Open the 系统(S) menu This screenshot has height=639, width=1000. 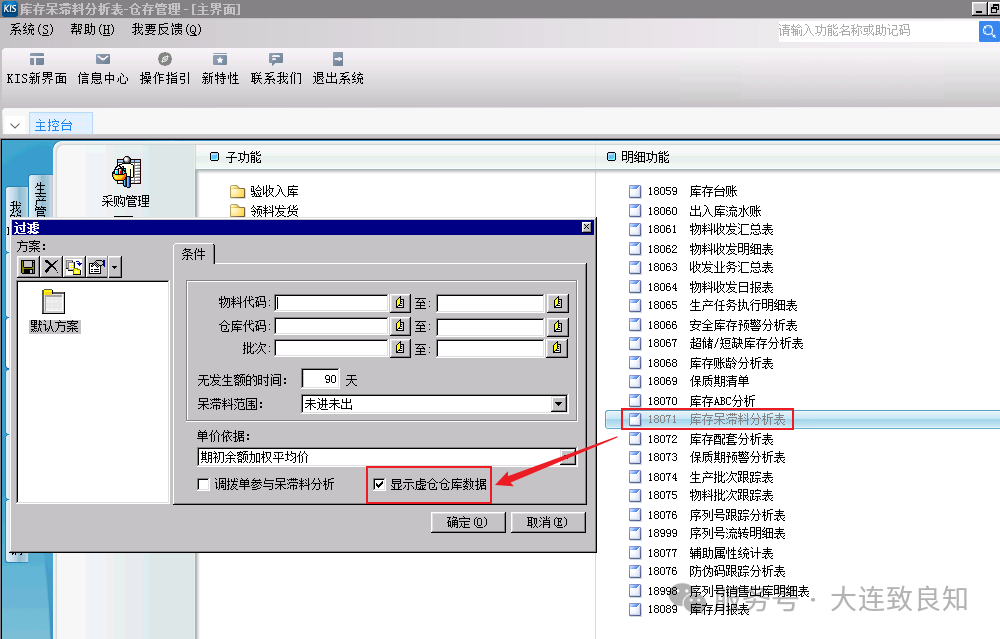point(31,30)
